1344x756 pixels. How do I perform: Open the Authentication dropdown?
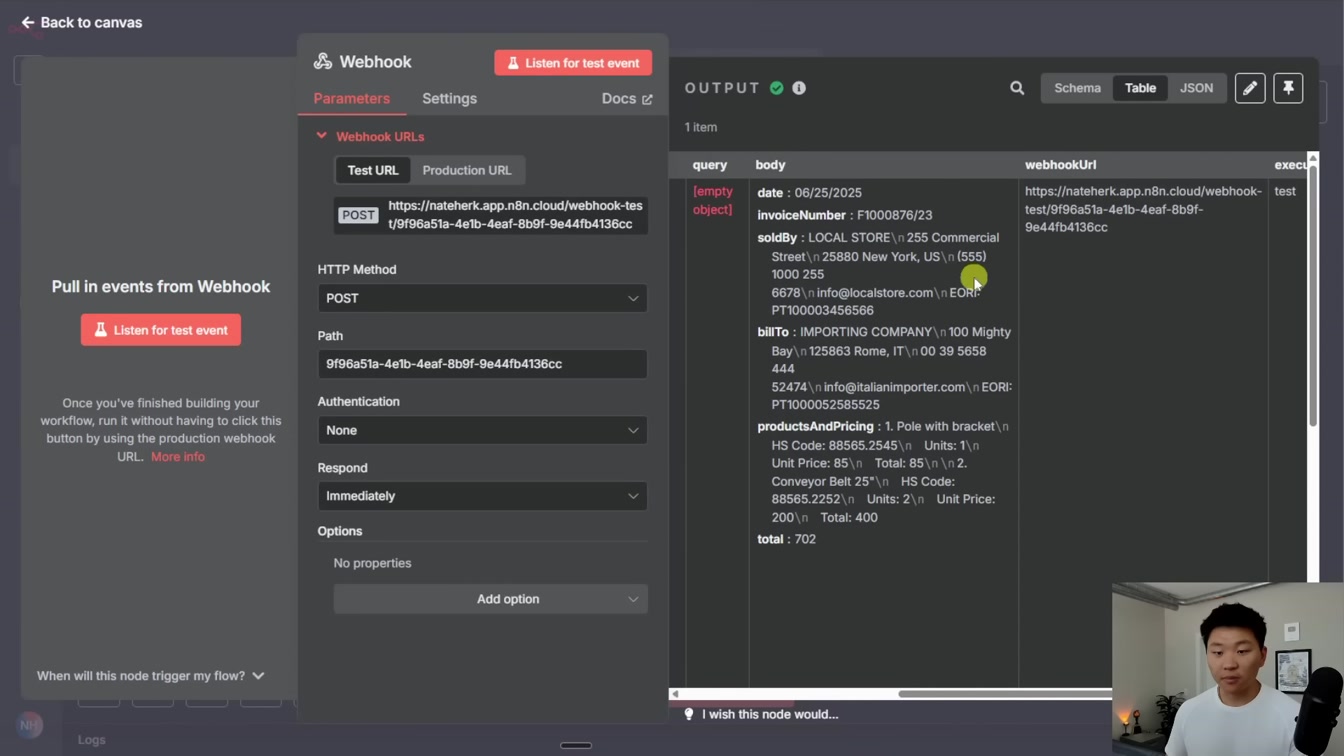483,430
